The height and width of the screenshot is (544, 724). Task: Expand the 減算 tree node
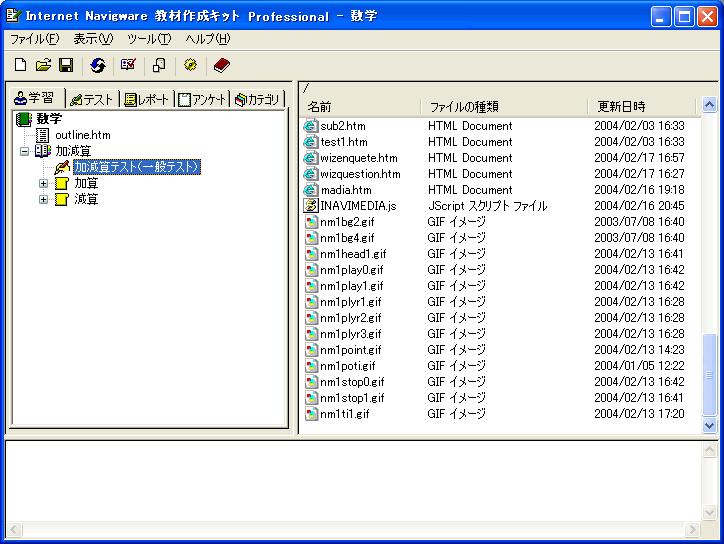click(x=43, y=199)
